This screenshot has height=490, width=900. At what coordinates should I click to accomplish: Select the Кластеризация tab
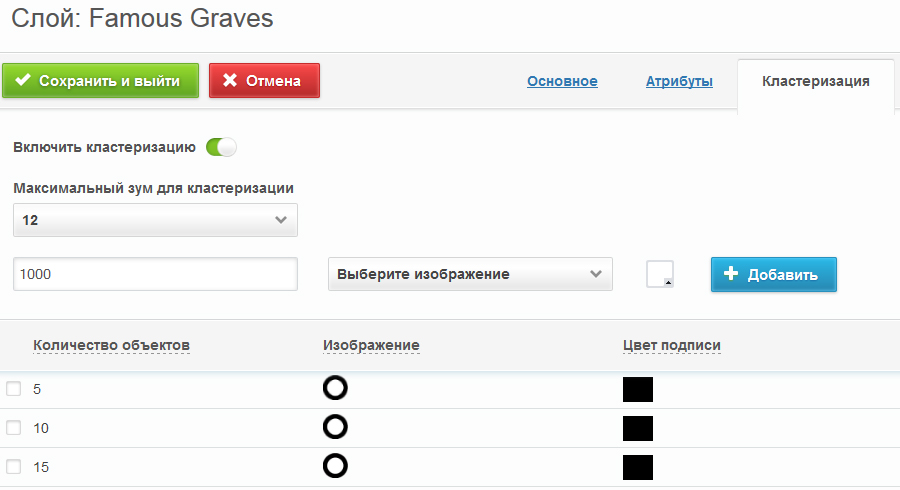pyautogui.click(x=815, y=81)
